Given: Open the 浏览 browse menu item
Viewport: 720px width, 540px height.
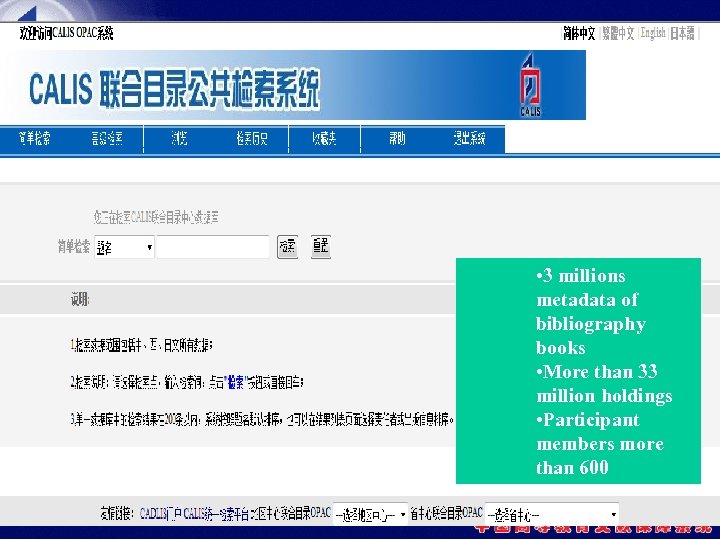Looking at the screenshot, I should (x=179, y=138).
